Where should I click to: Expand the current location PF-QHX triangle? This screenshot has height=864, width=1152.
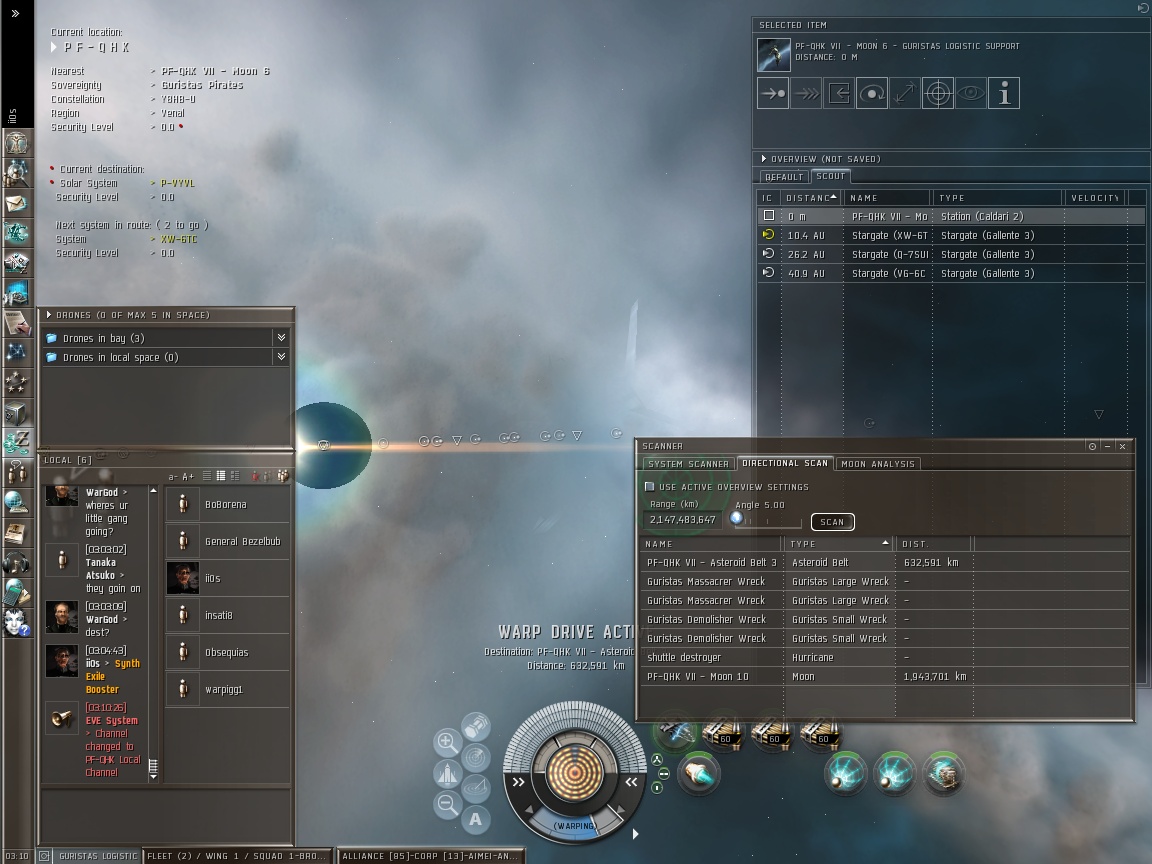54,47
